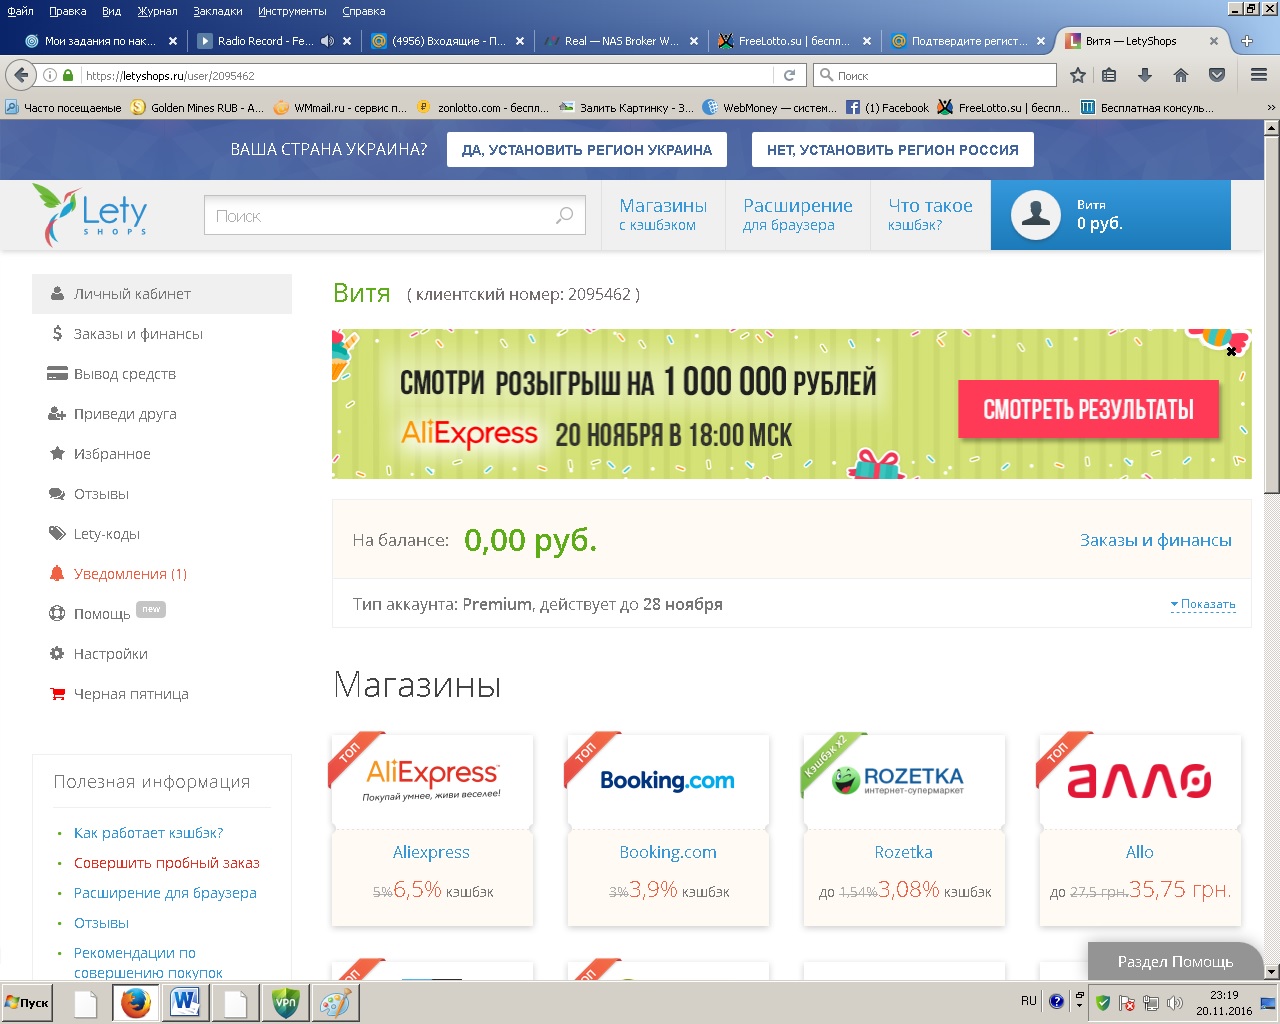Viewport: 1280px width, 1024px height.
Task: Open the bookmarks list icon
Action: 1109,75
